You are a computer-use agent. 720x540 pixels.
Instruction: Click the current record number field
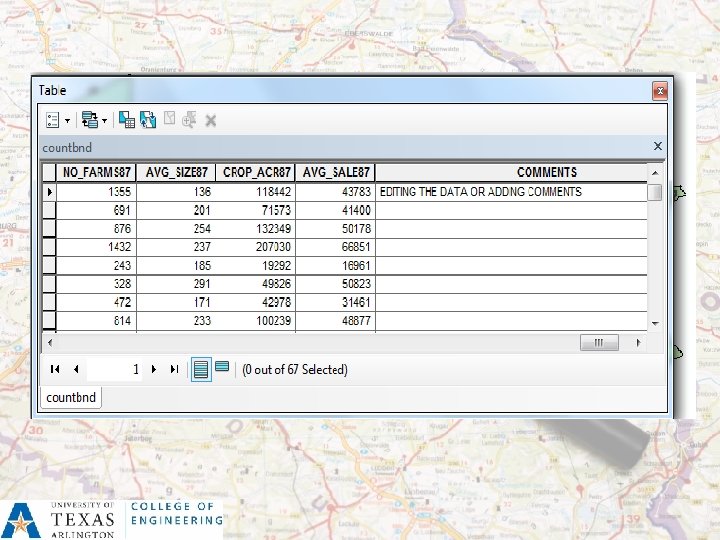[x=114, y=369]
